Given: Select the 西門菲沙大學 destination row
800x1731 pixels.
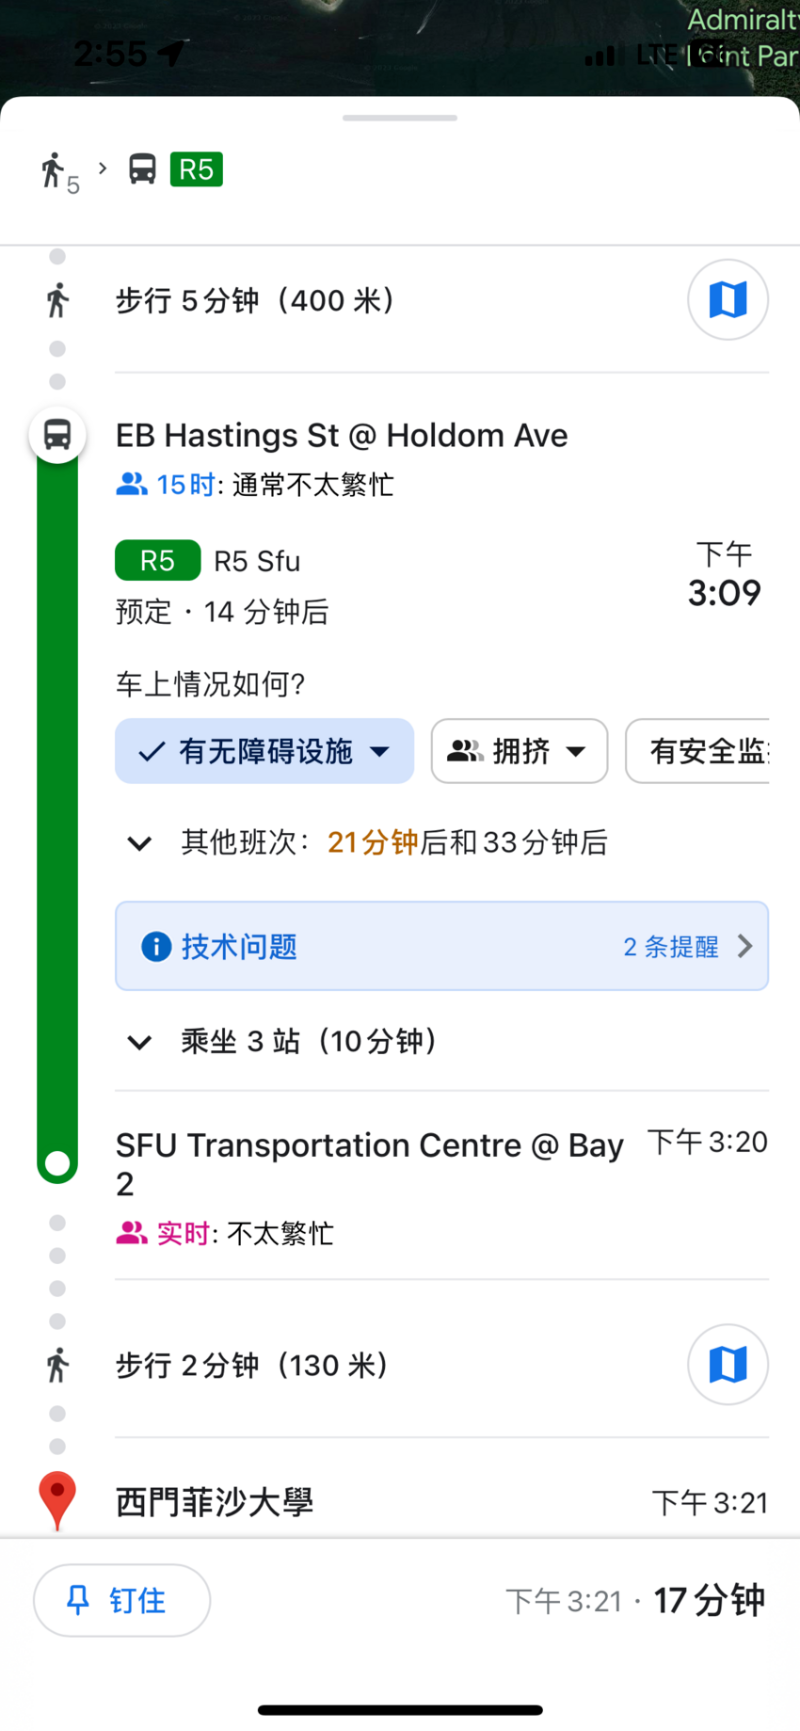Looking at the screenshot, I should 215,1502.
